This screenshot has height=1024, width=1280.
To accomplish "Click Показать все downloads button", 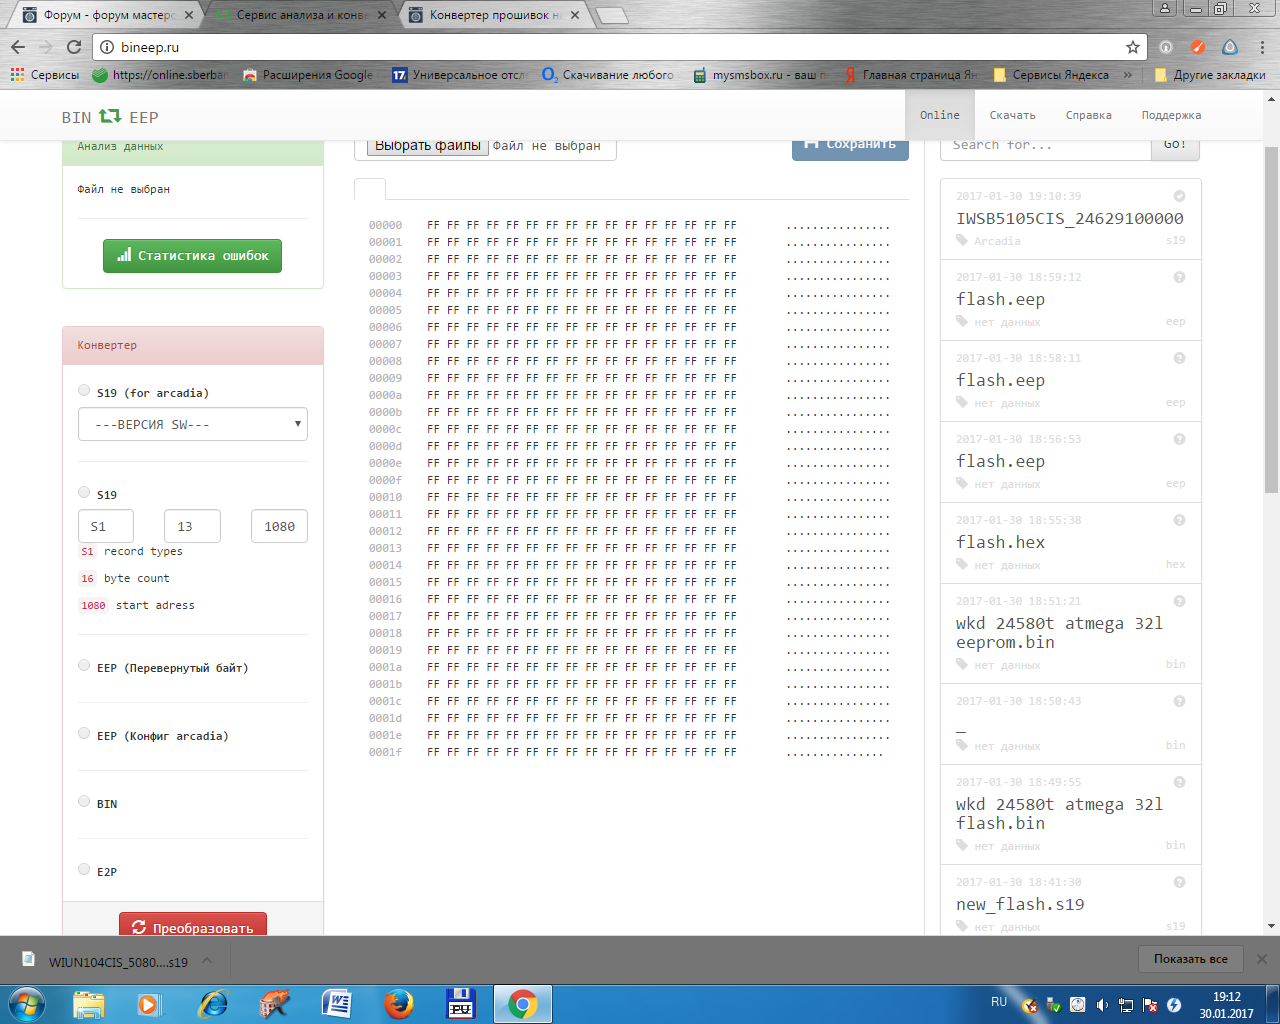I will point(1190,959).
